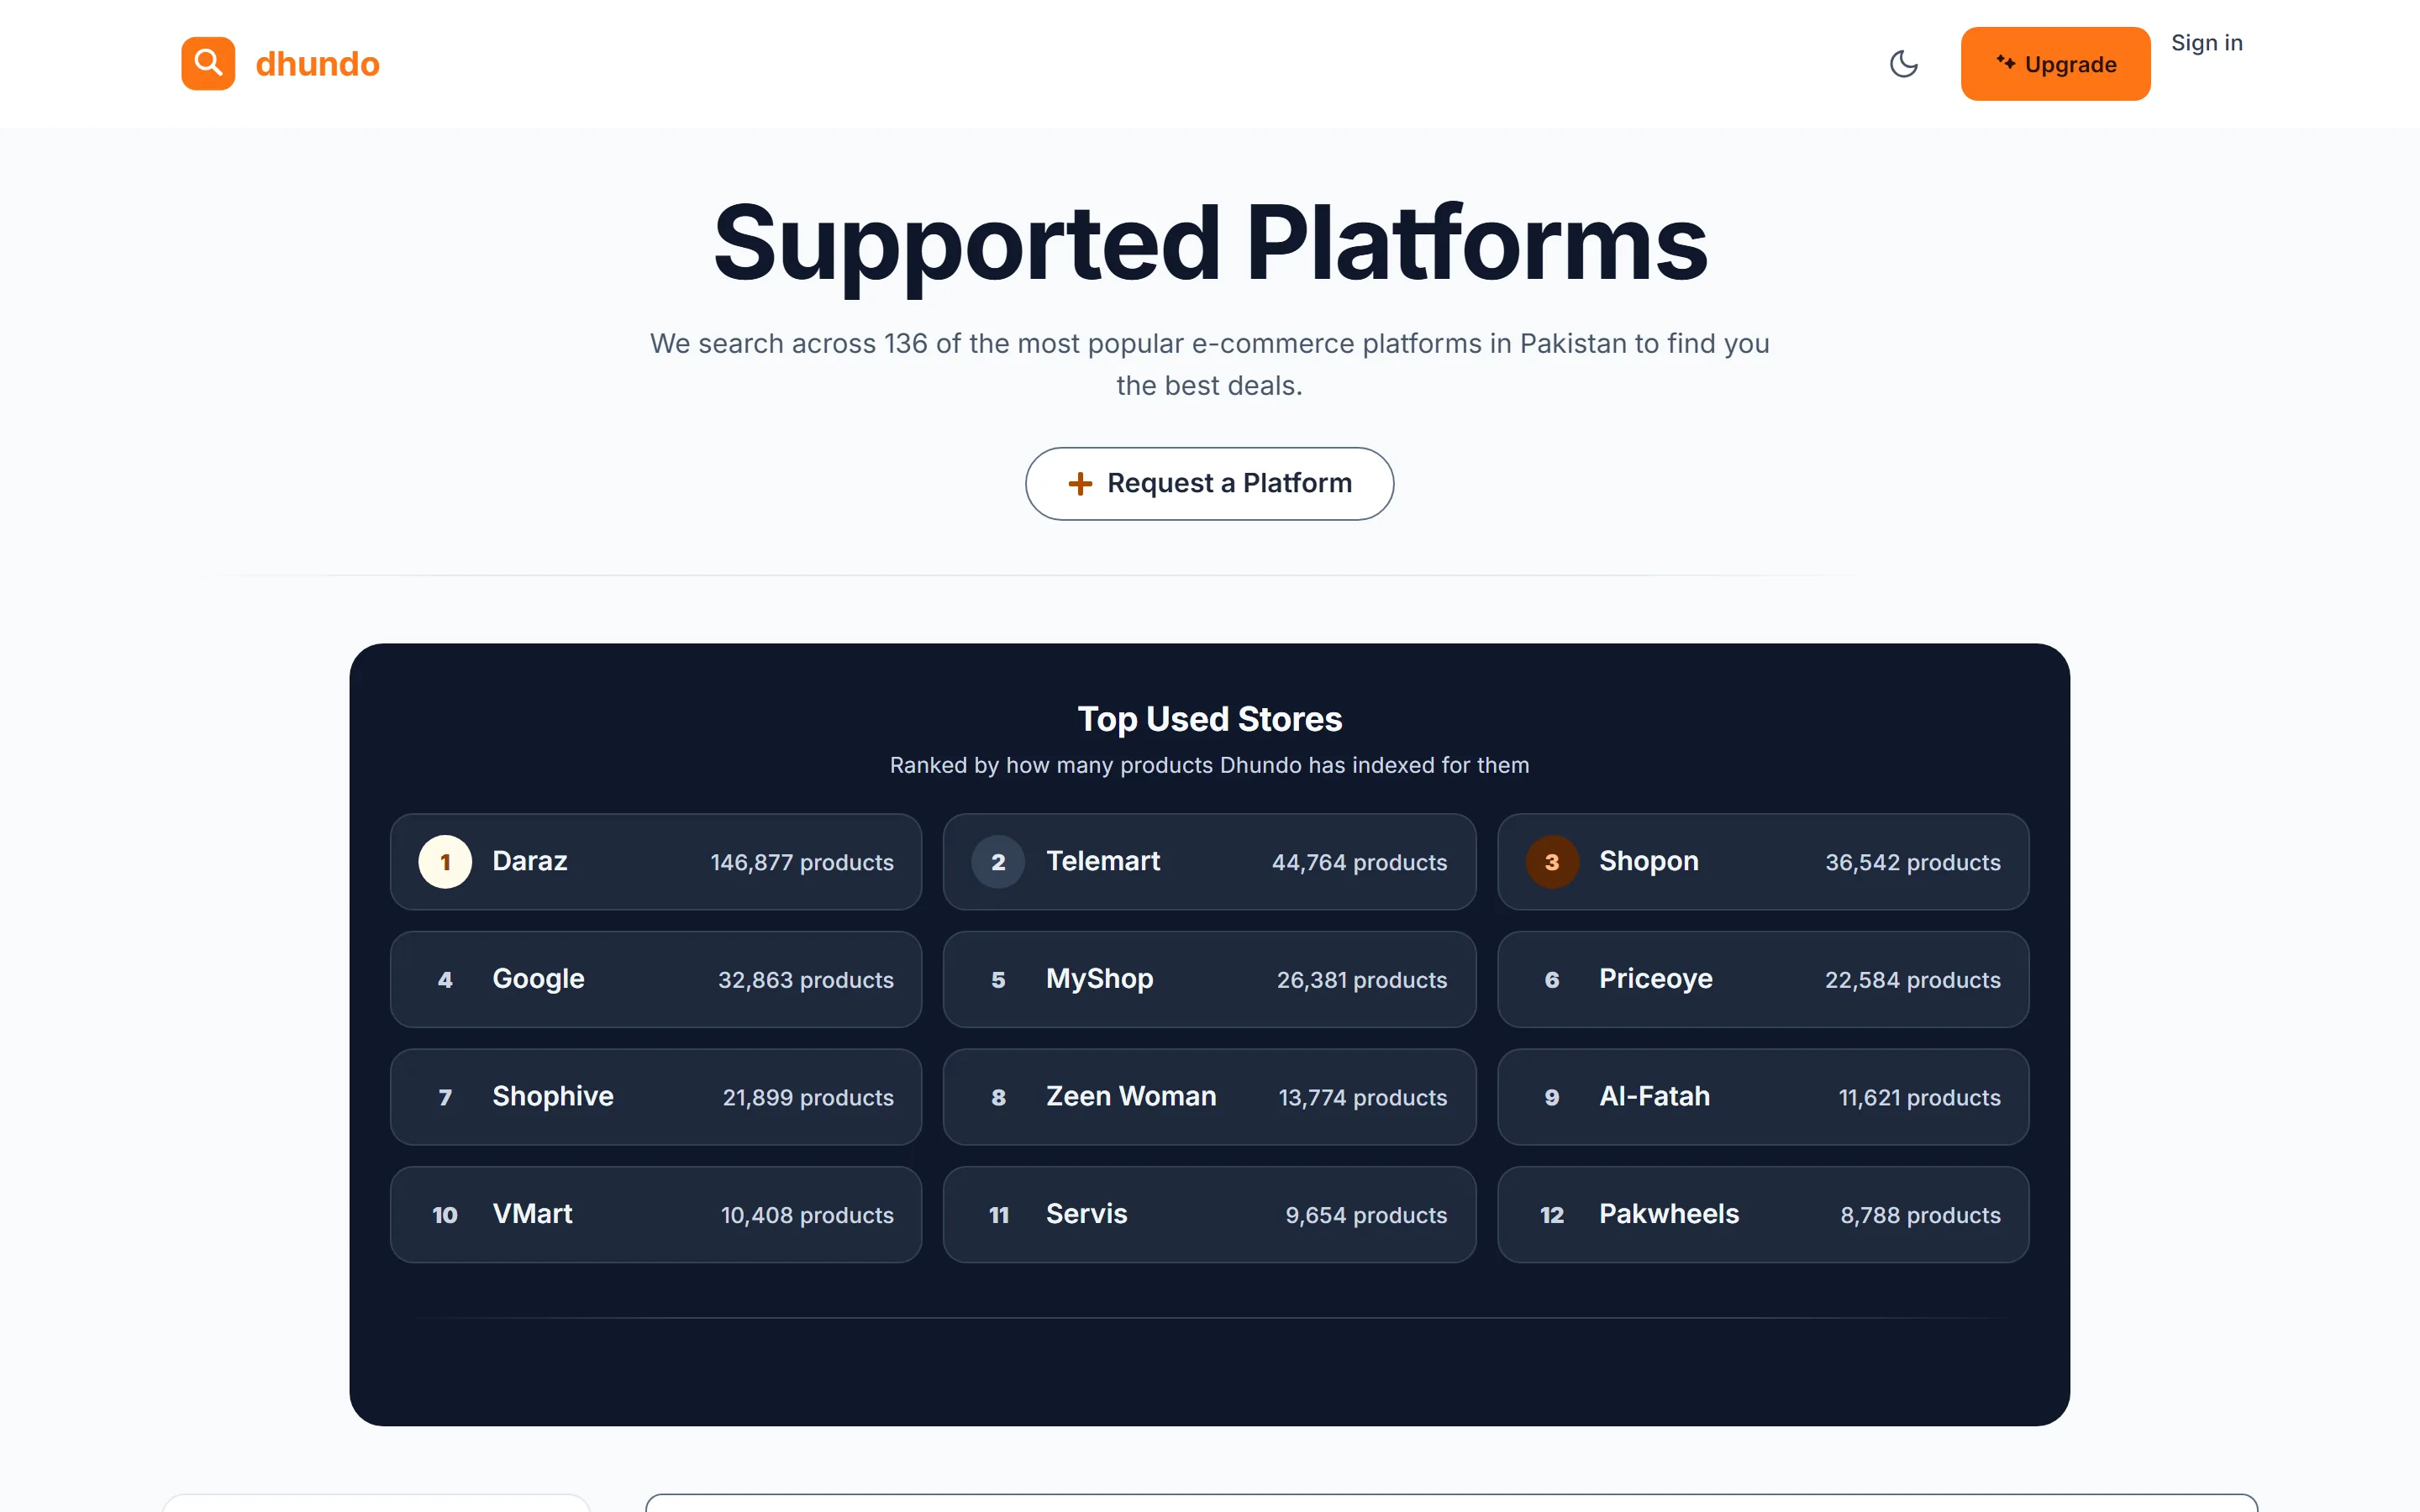This screenshot has height=1512, width=2420.
Task: Open the Telemart store card
Action: [x=1209, y=862]
